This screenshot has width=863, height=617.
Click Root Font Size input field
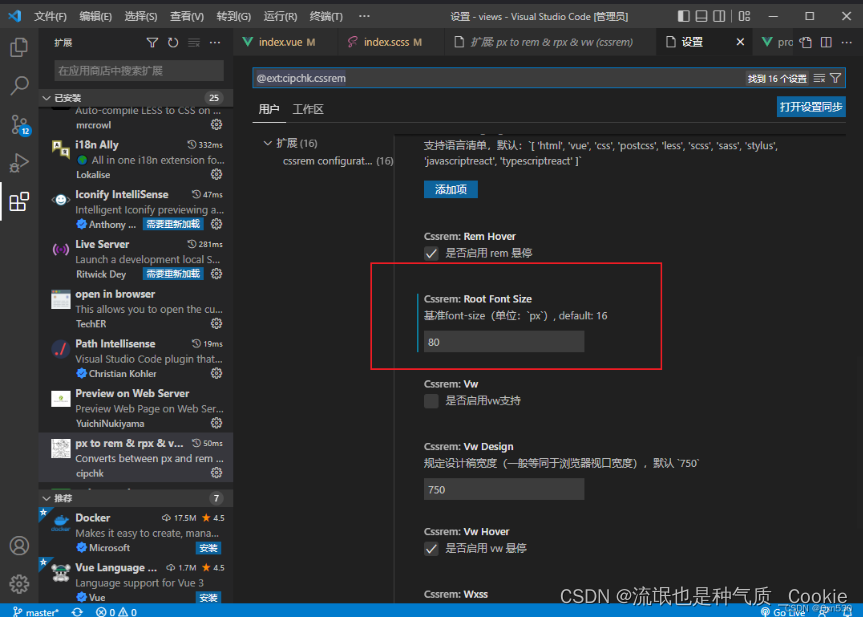point(504,342)
